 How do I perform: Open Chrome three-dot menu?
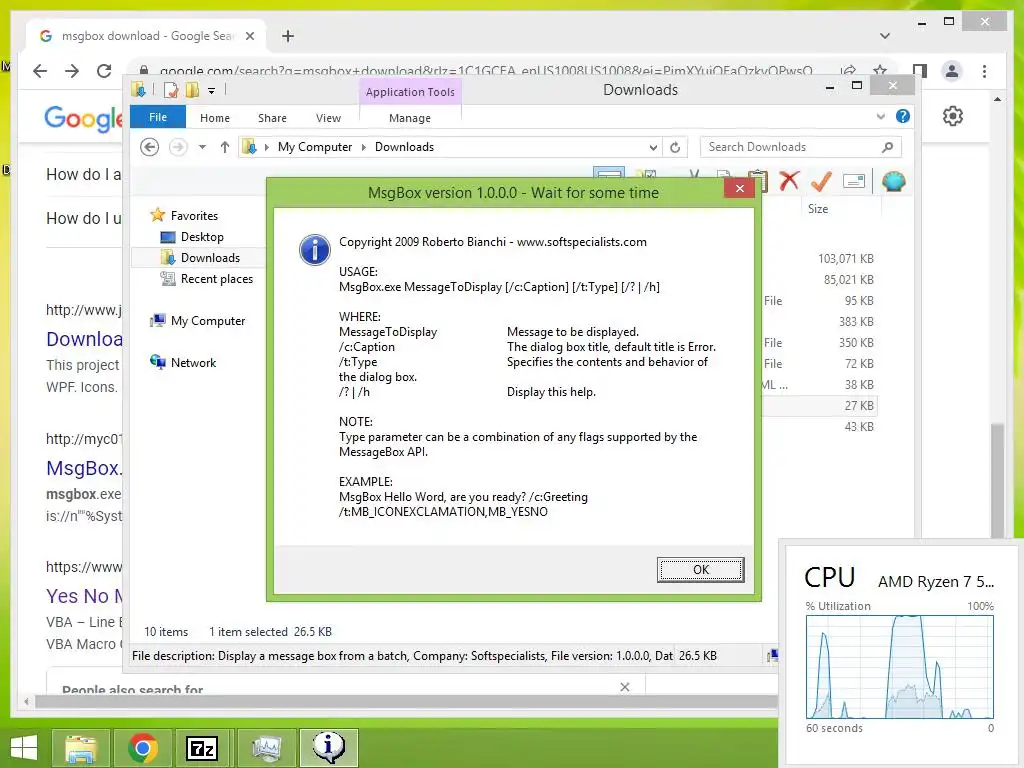984,71
